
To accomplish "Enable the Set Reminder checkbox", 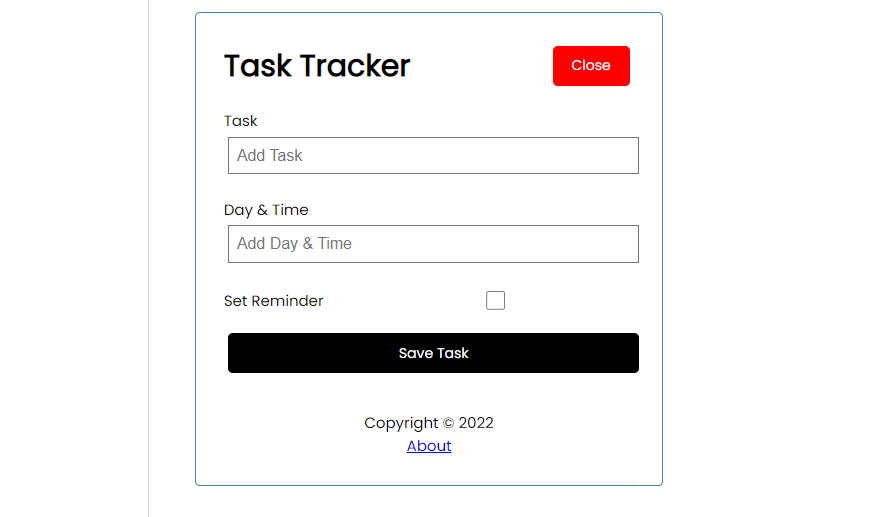I will (495, 300).
